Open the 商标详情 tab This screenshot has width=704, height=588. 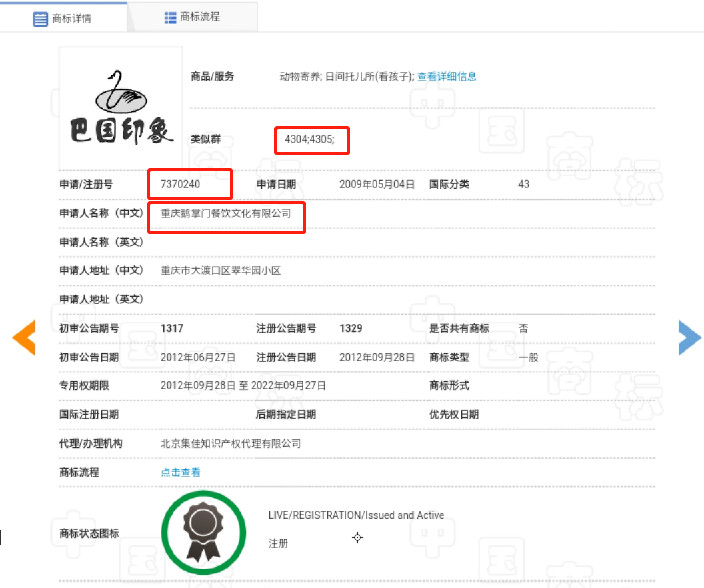pyautogui.click(x=63, y=18)
